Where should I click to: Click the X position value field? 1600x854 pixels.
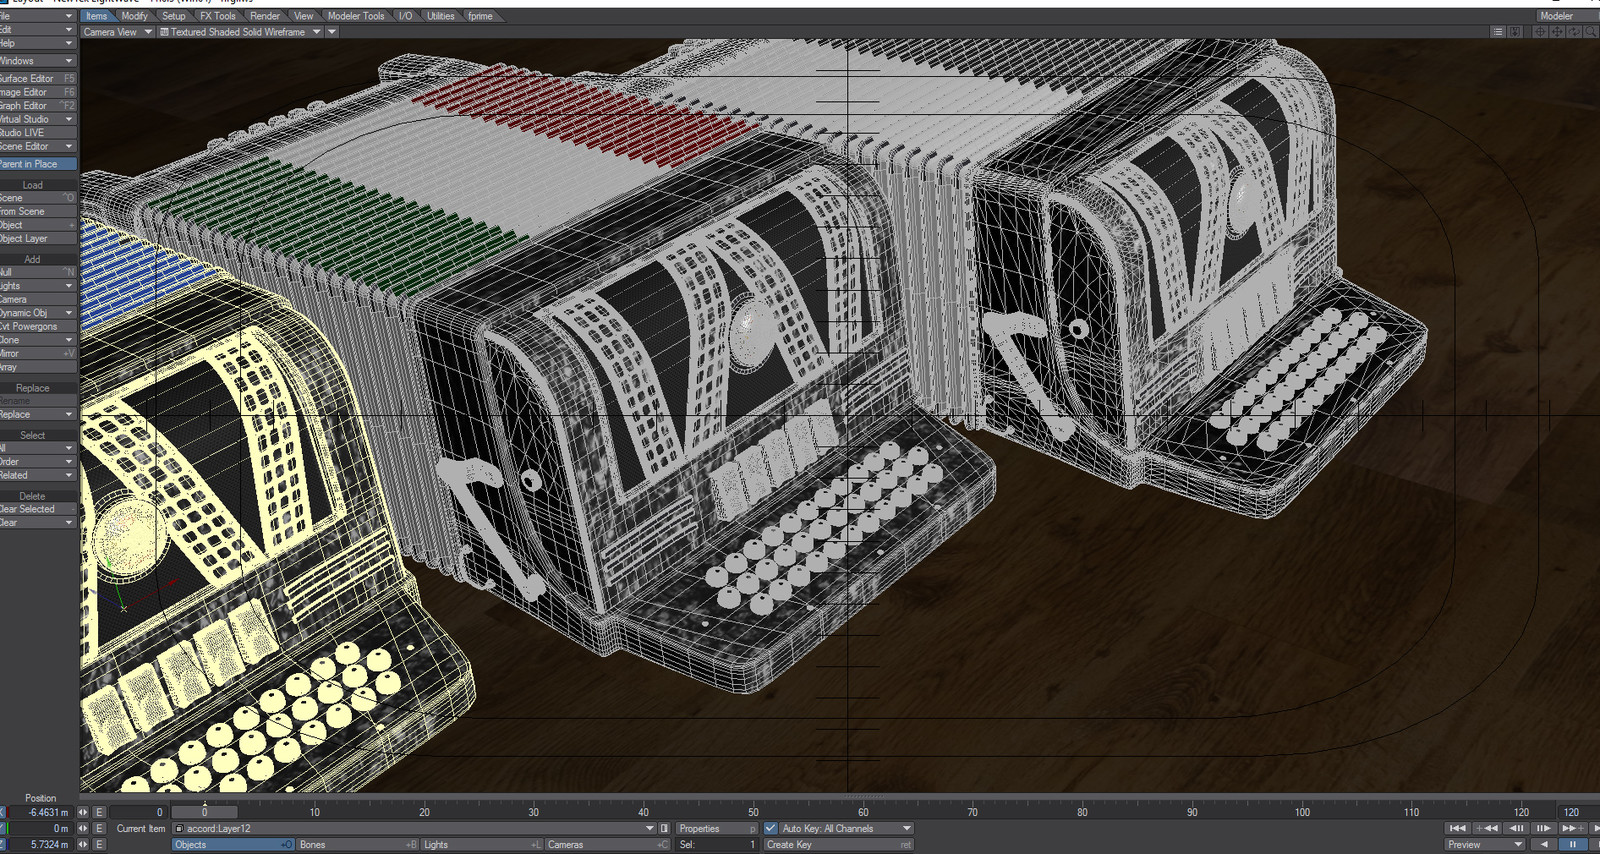40,812
